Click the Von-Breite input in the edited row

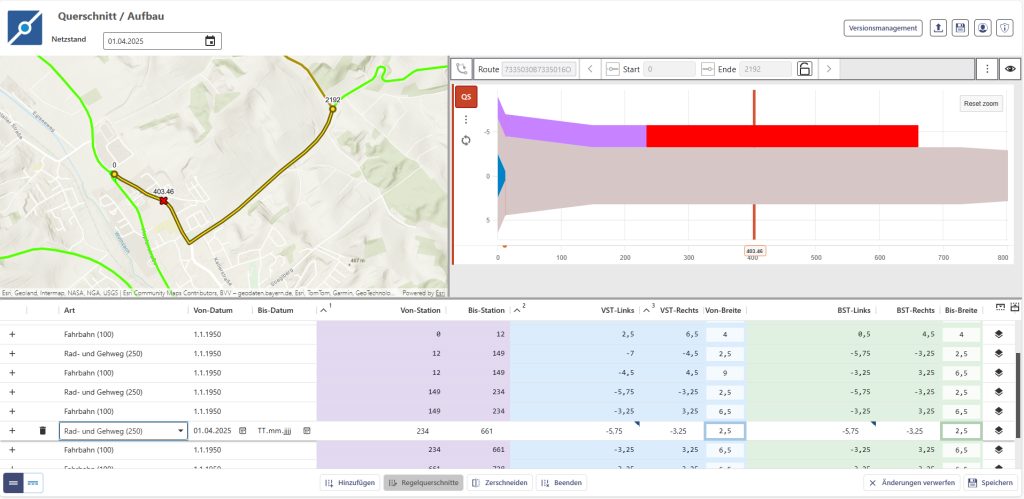click(x=725, y=430)
